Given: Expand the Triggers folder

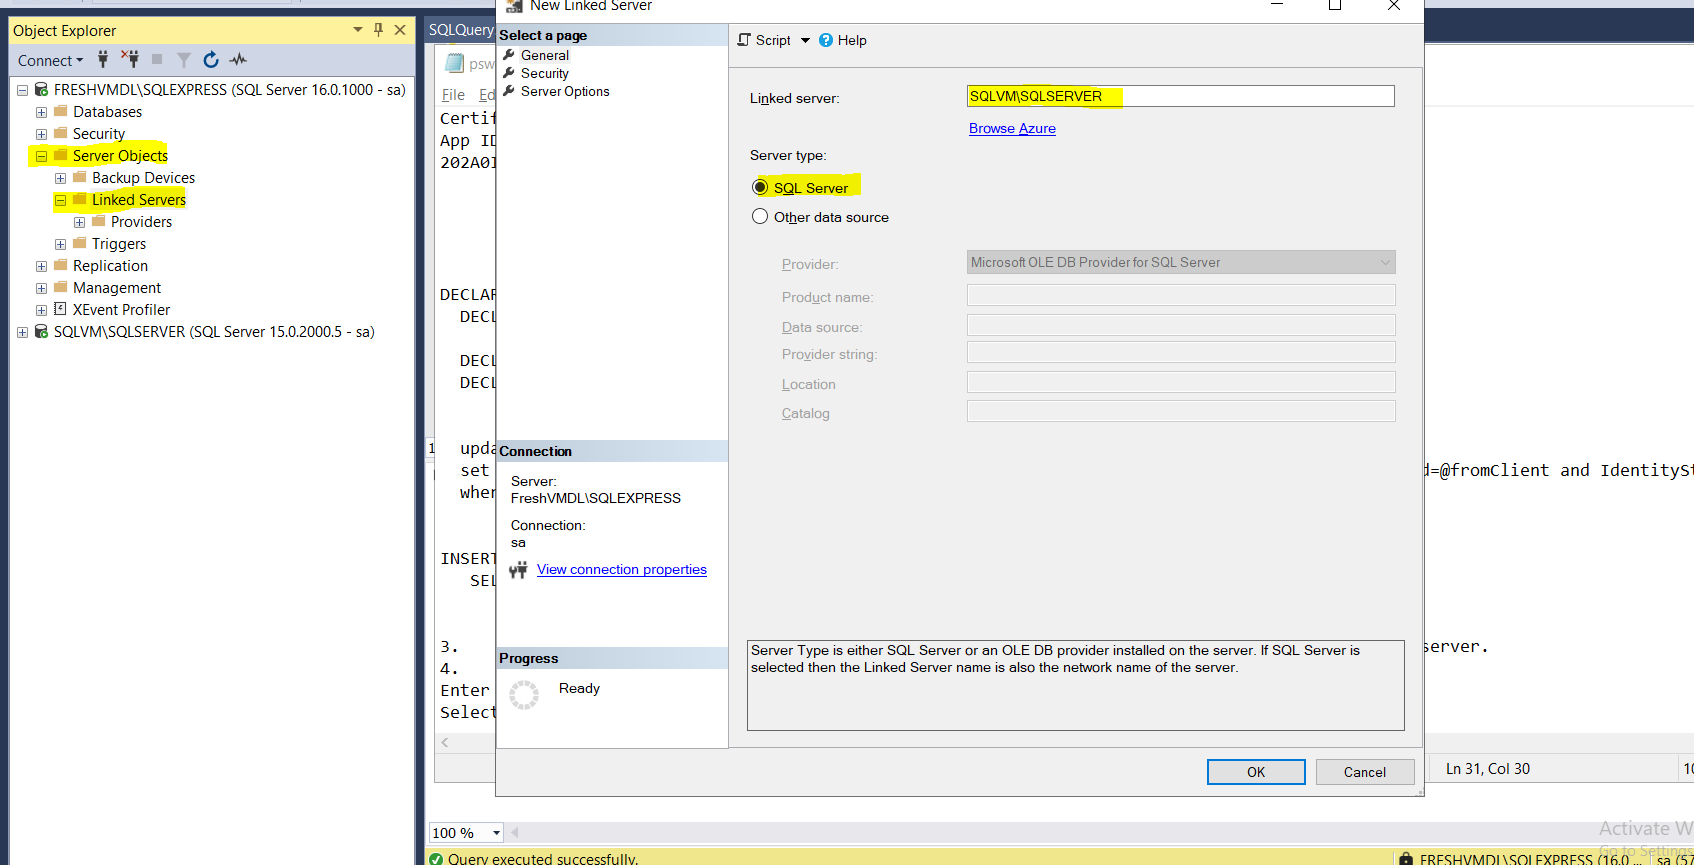Looking at the screenshot, I should coord(60,244).
